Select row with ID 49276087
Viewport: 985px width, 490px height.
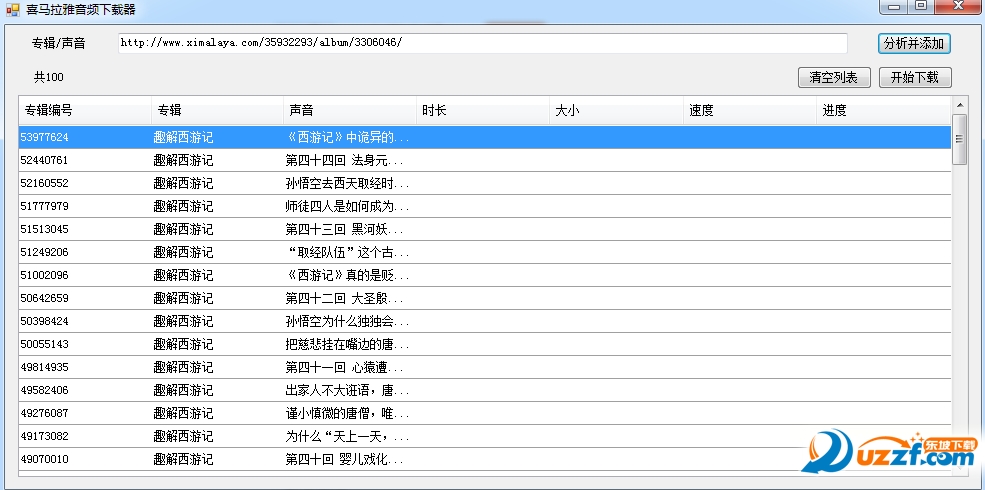(x=484, y=413)
